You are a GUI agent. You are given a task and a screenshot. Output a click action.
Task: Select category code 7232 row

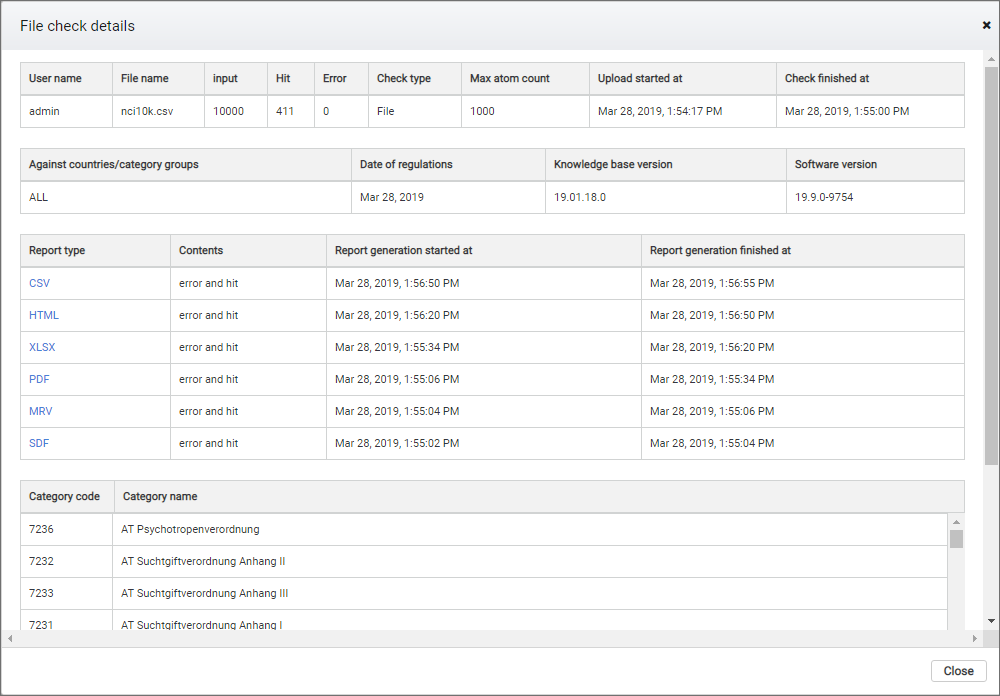point(42,561)
